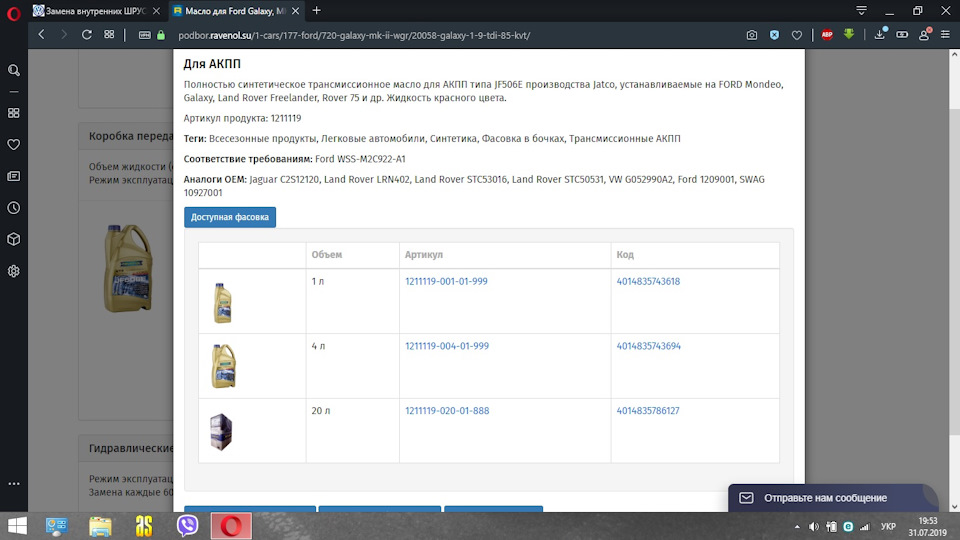The height and width of the screenshot is (540, 960).
Task: Open settings gear in sidebar
Action: [x=13, y=271]
